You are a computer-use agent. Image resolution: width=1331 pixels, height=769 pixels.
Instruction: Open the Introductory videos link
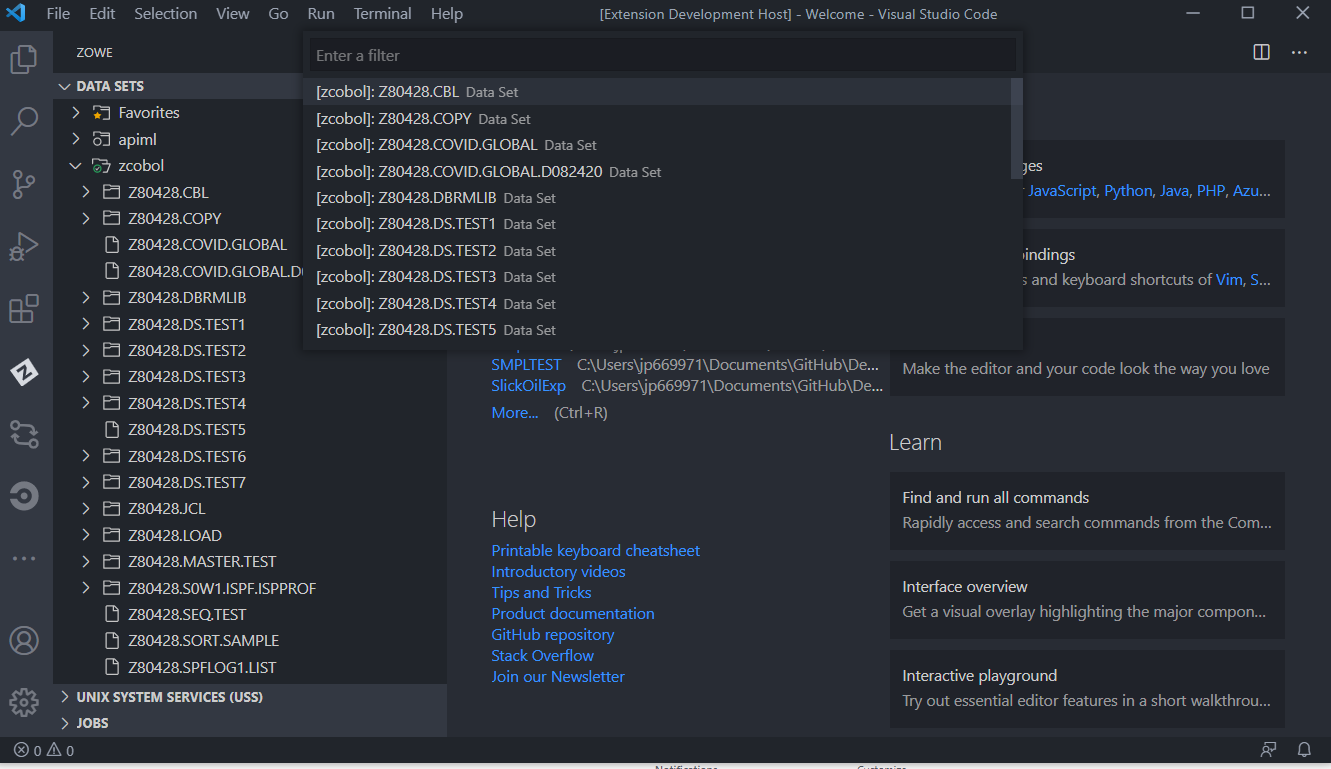pos(558,572)
